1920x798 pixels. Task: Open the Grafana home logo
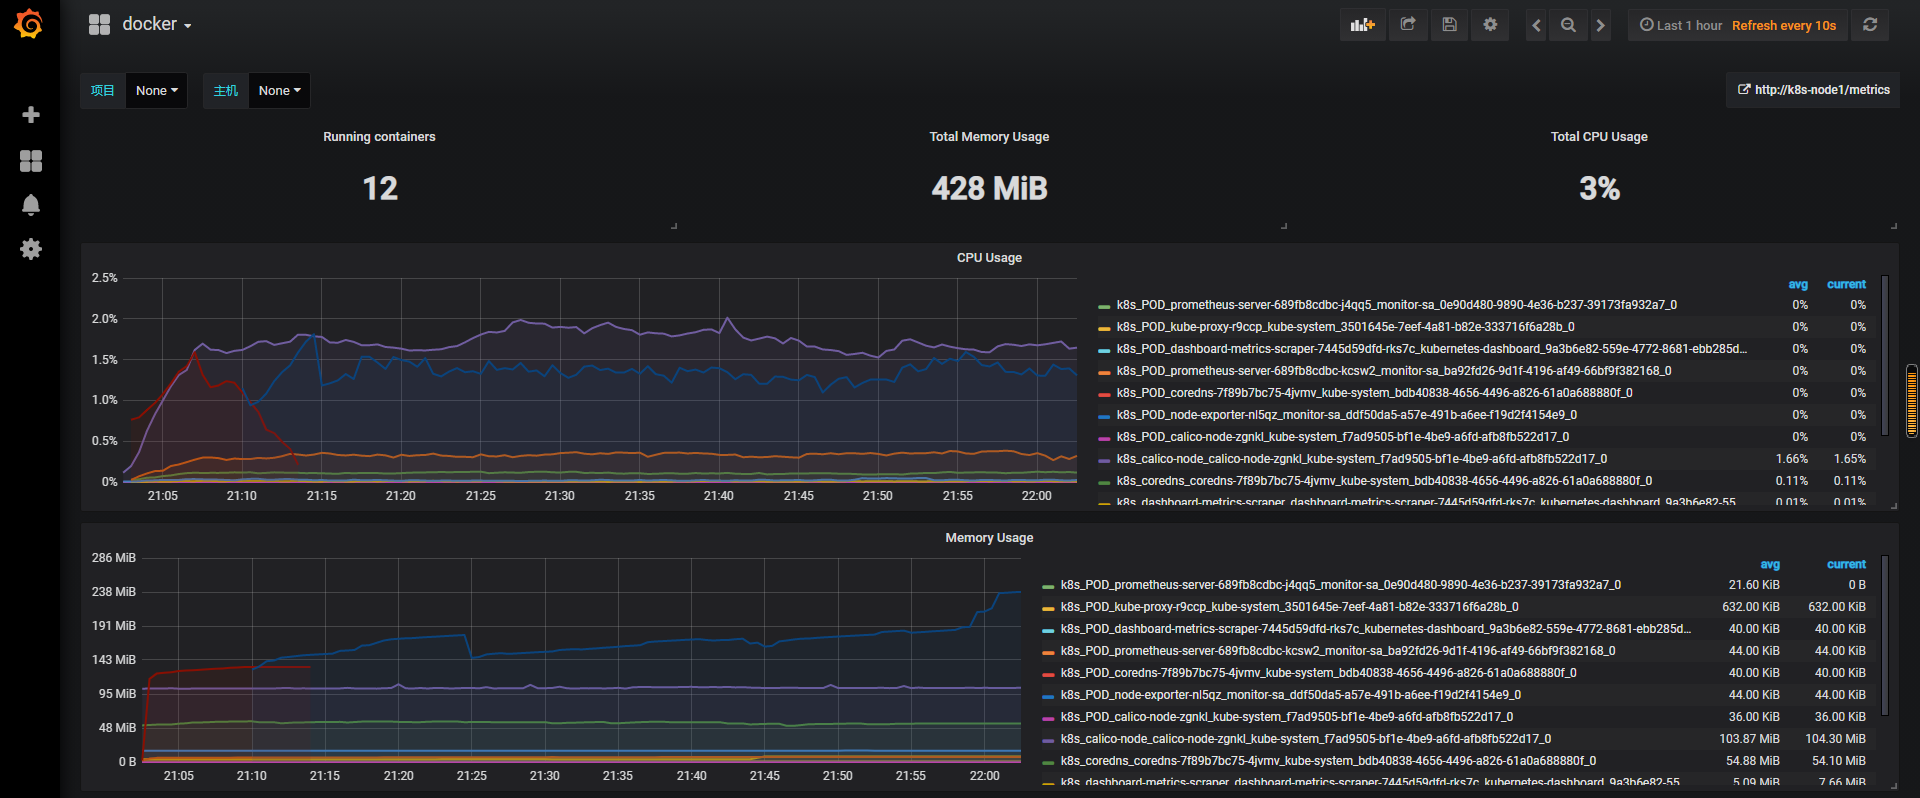(x=29, y=24)
